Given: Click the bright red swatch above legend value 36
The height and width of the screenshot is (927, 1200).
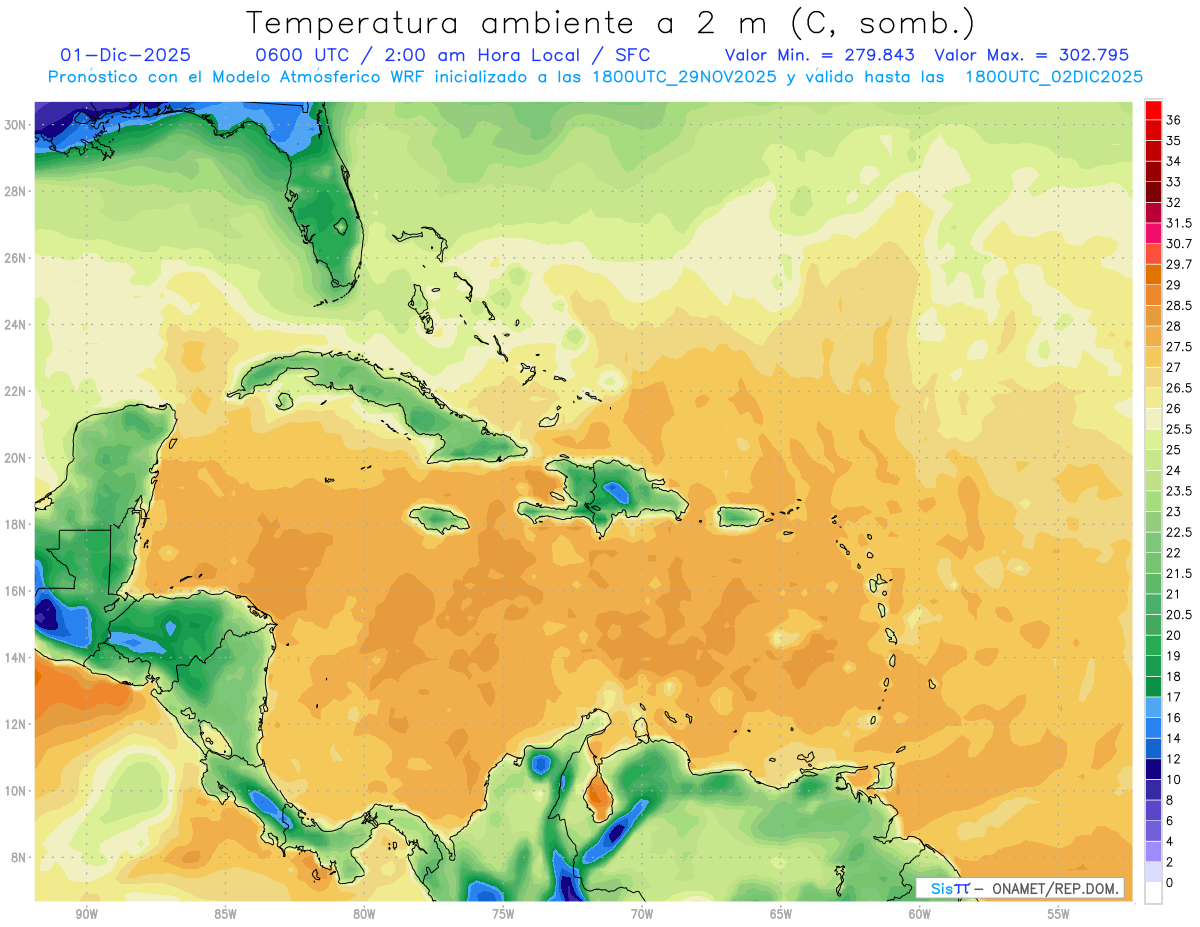Looking at the screenshot, I should pos(1153,110).
